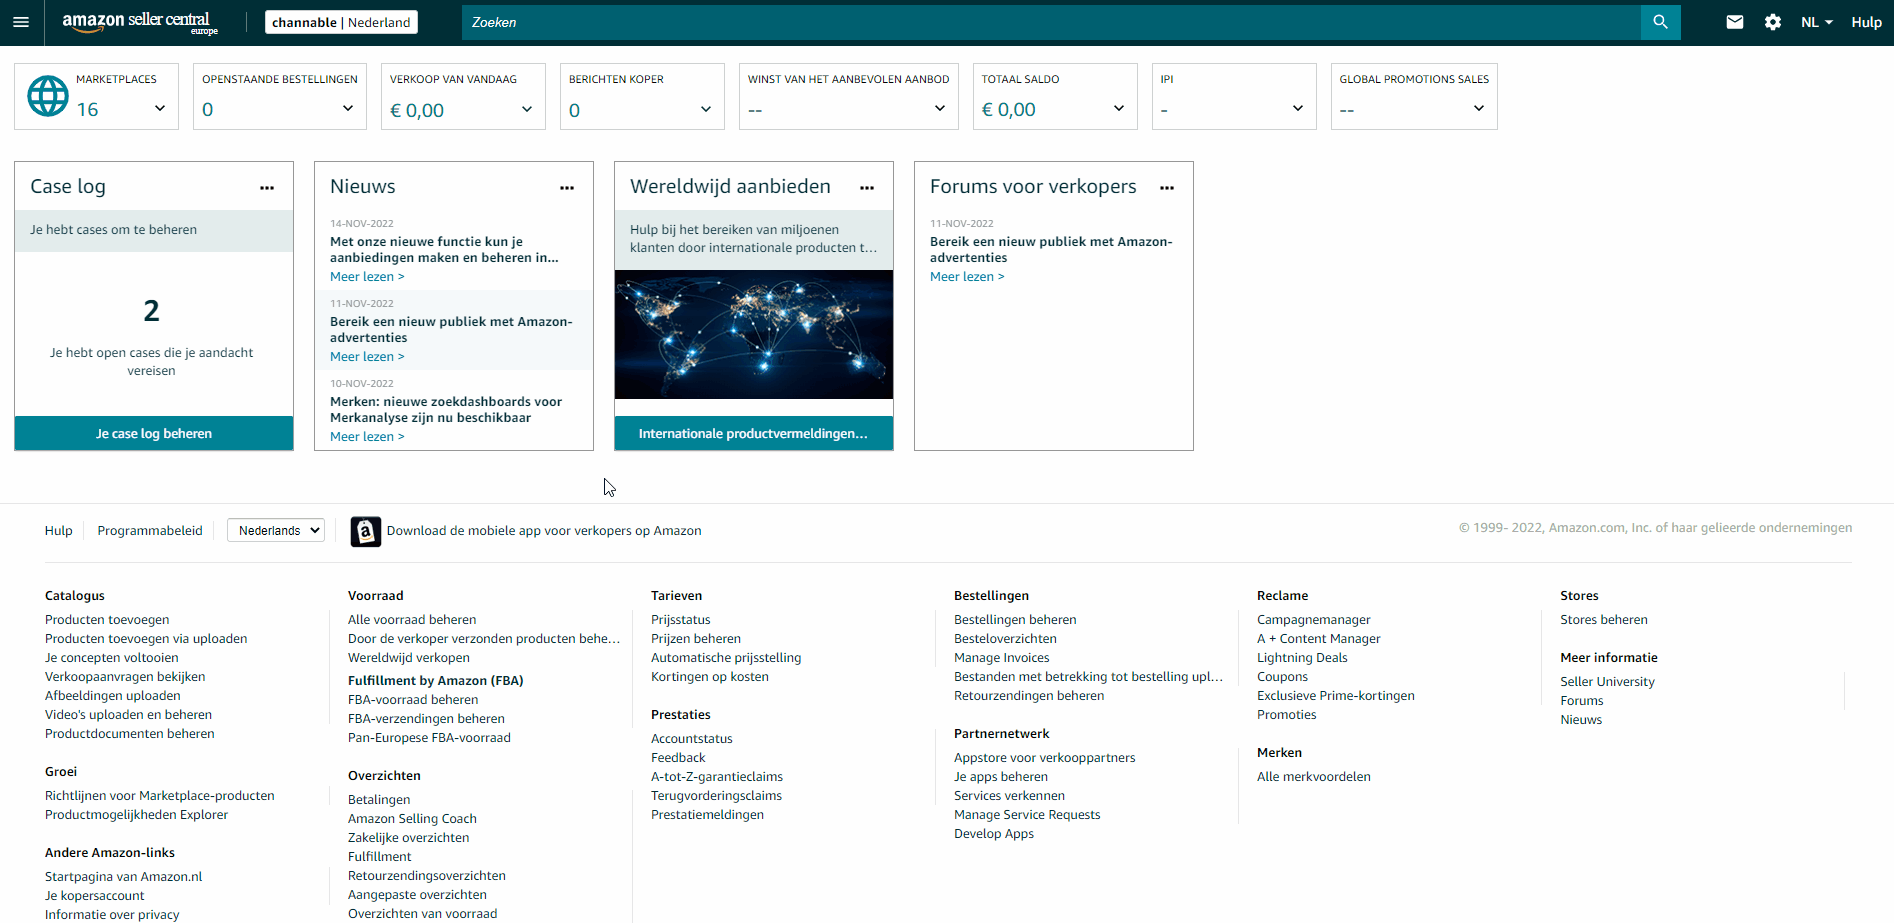Image resolution: width=1894 pixels, height=923 pixels.
Task: Open Bestellingen beheren link
Action: (x=1015, y=620)
